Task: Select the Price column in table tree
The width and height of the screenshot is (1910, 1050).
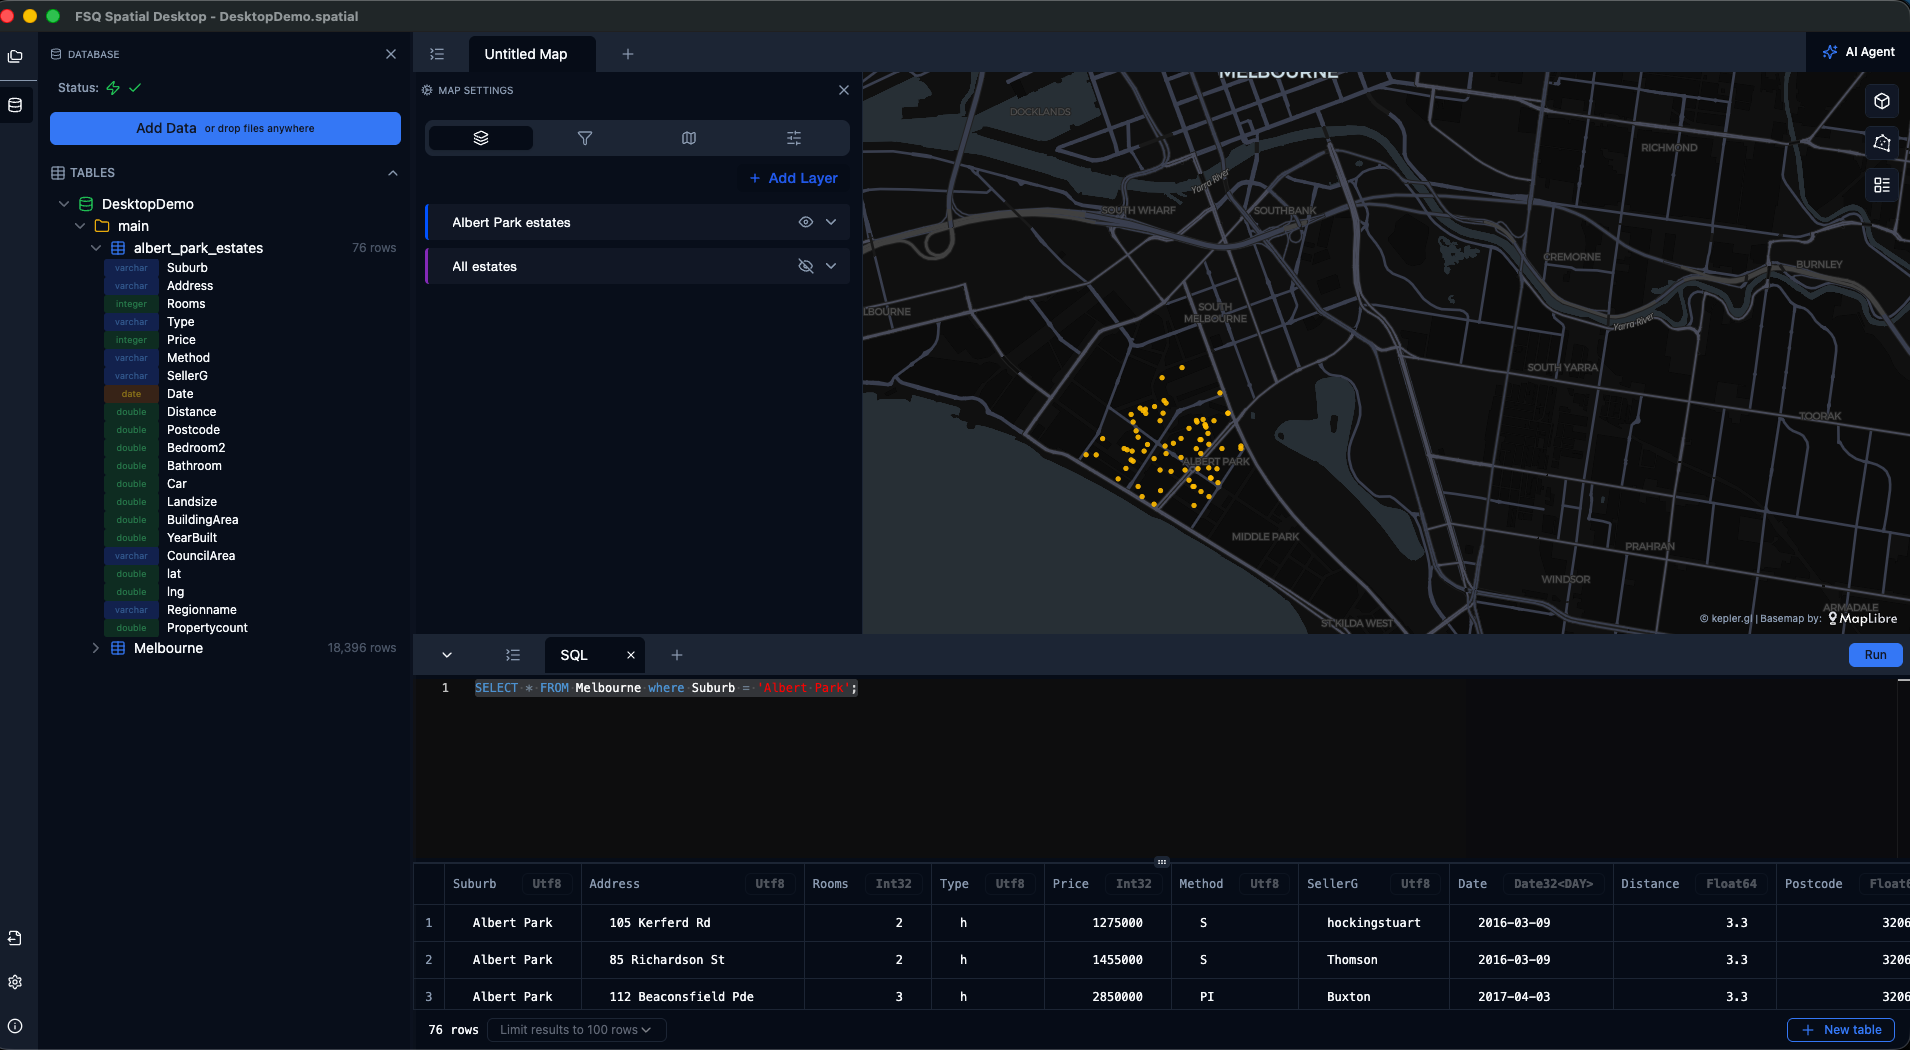Action: (x=181, y=340)
